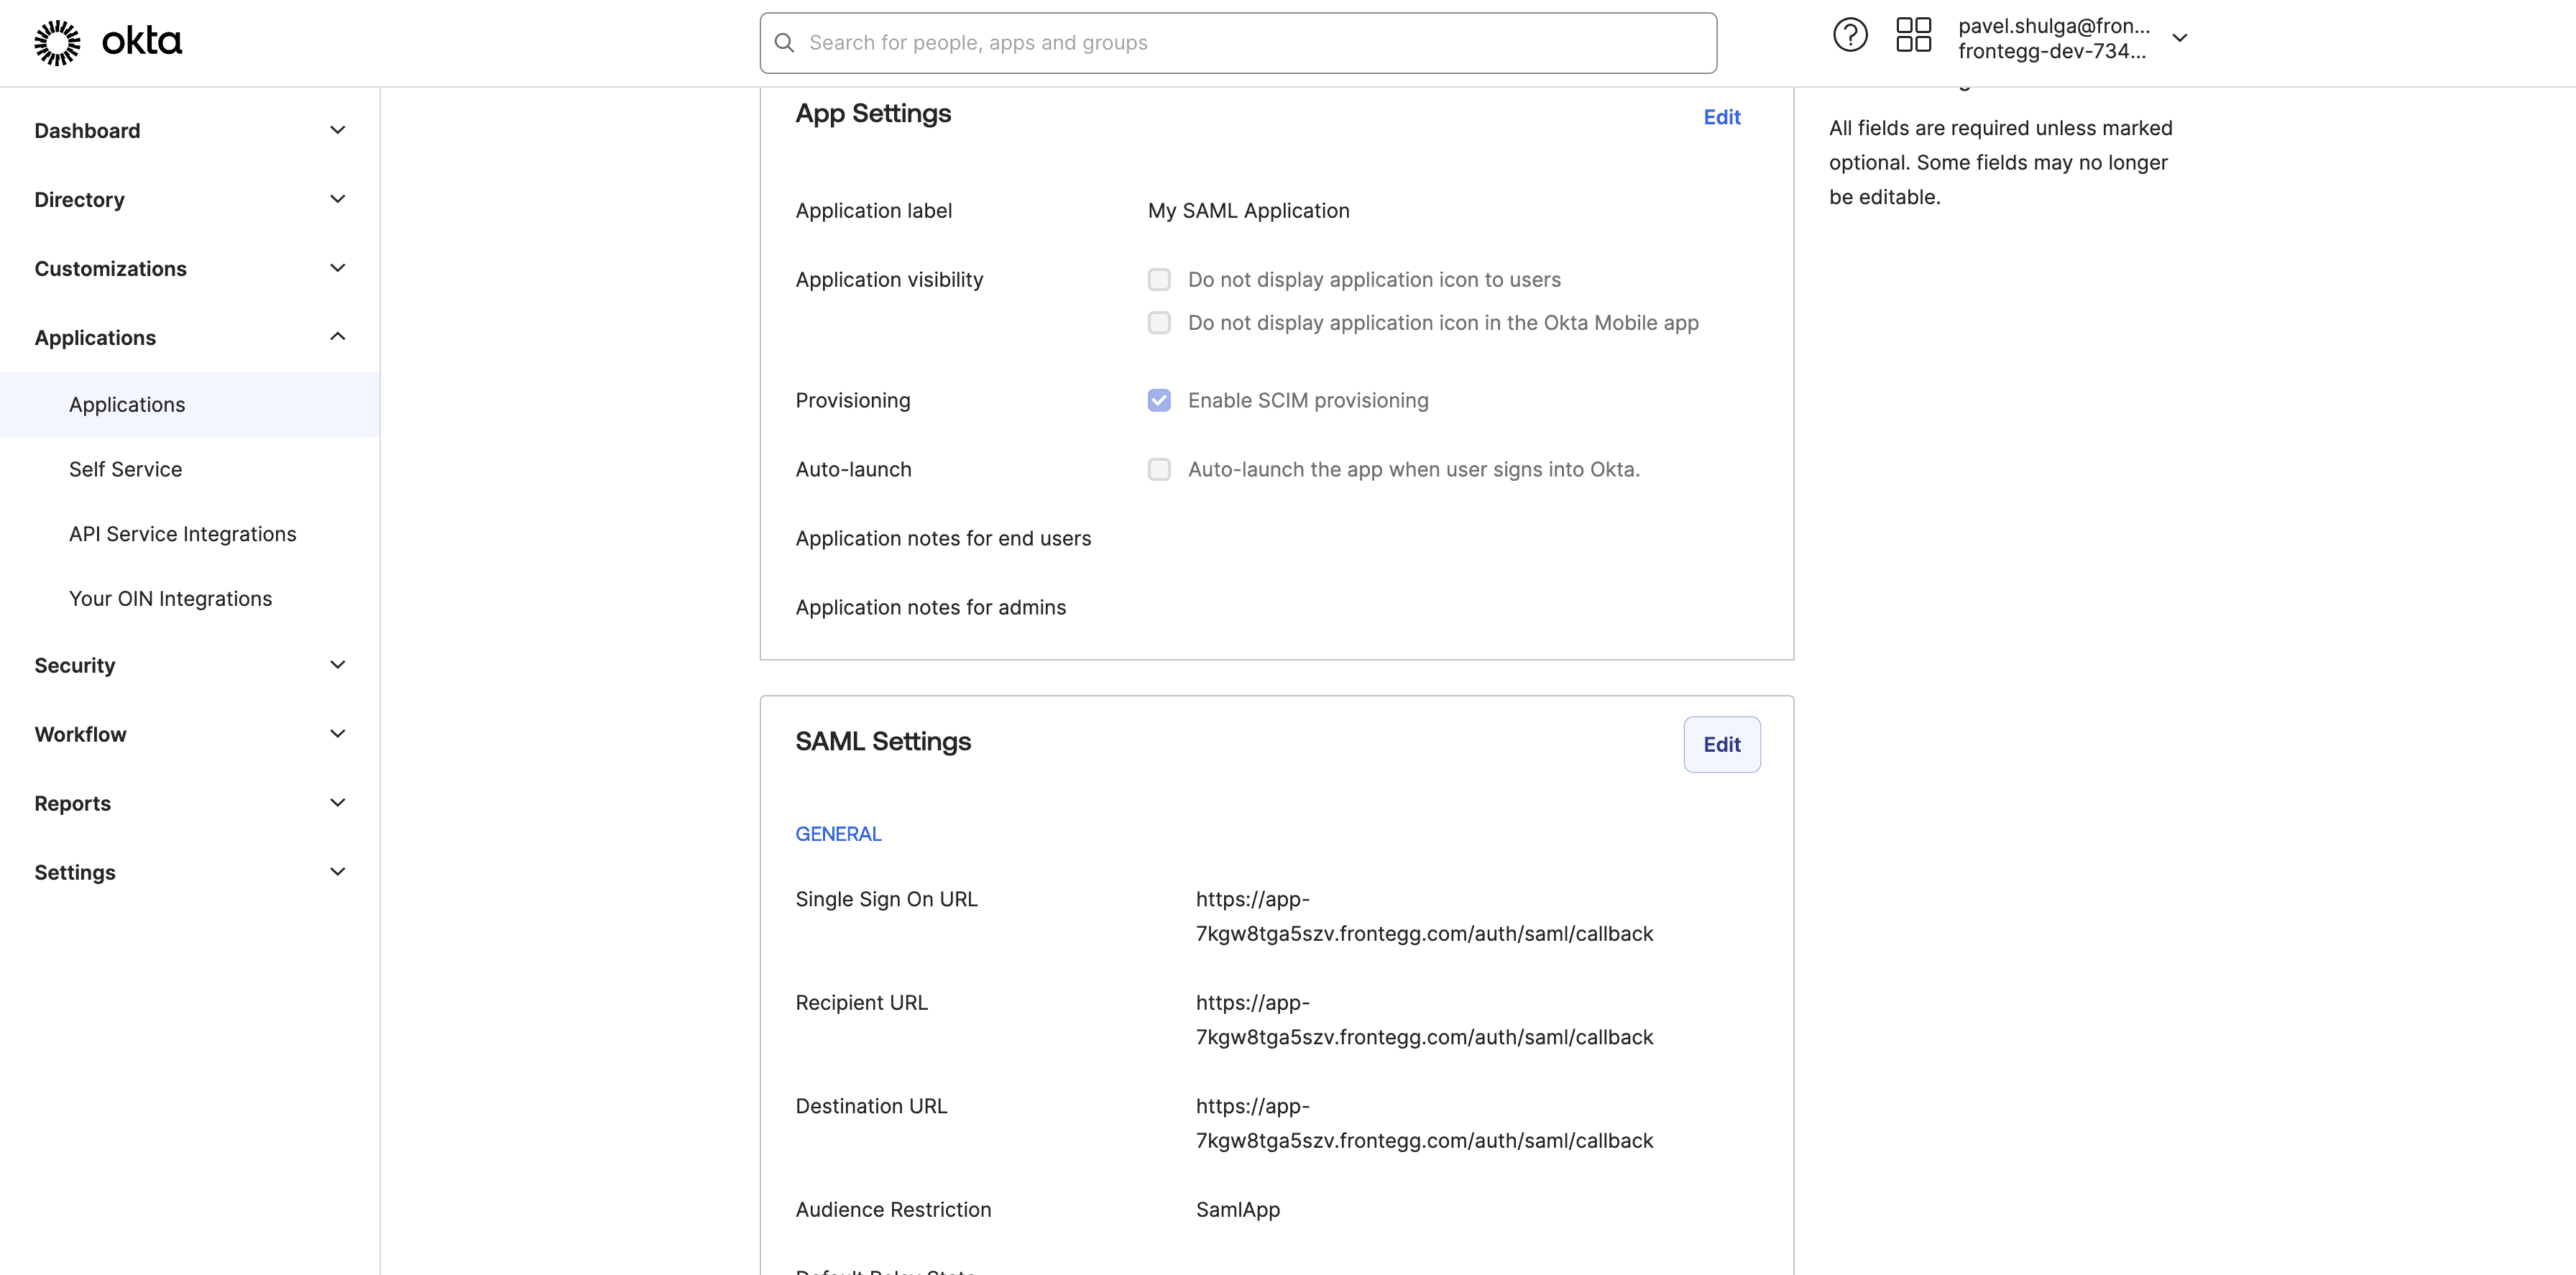Open the account menu chevron
This screenshot has width=2576, height=1275.
pos(2180,38)
